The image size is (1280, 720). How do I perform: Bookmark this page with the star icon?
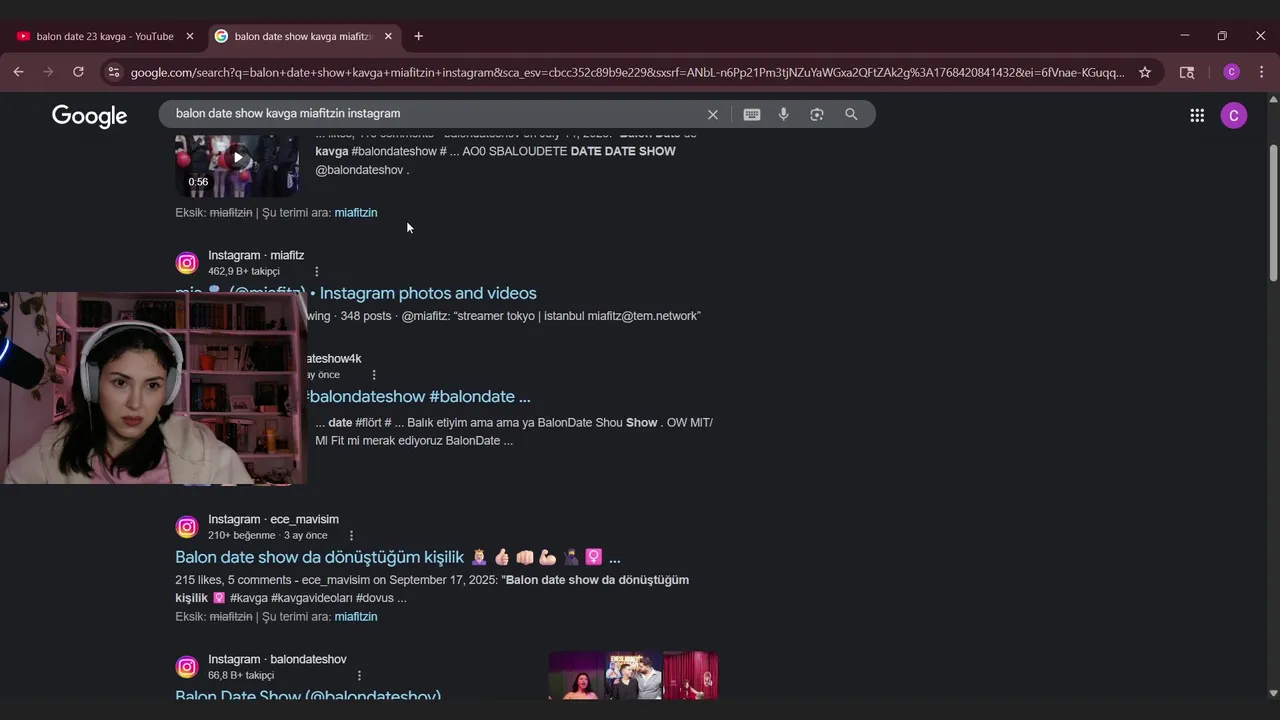[x=1145, y=72]
